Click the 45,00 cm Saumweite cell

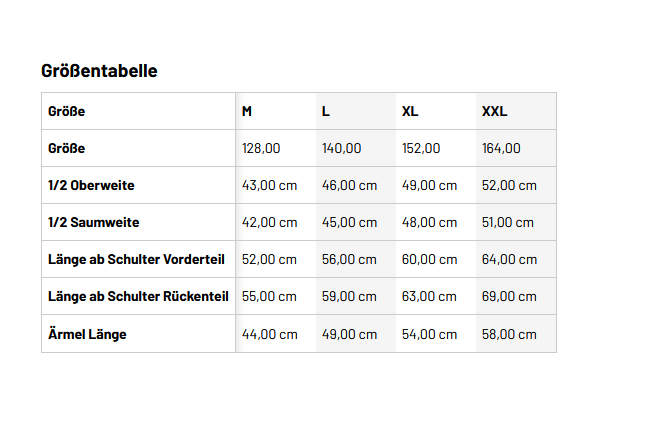coord(349,222)
